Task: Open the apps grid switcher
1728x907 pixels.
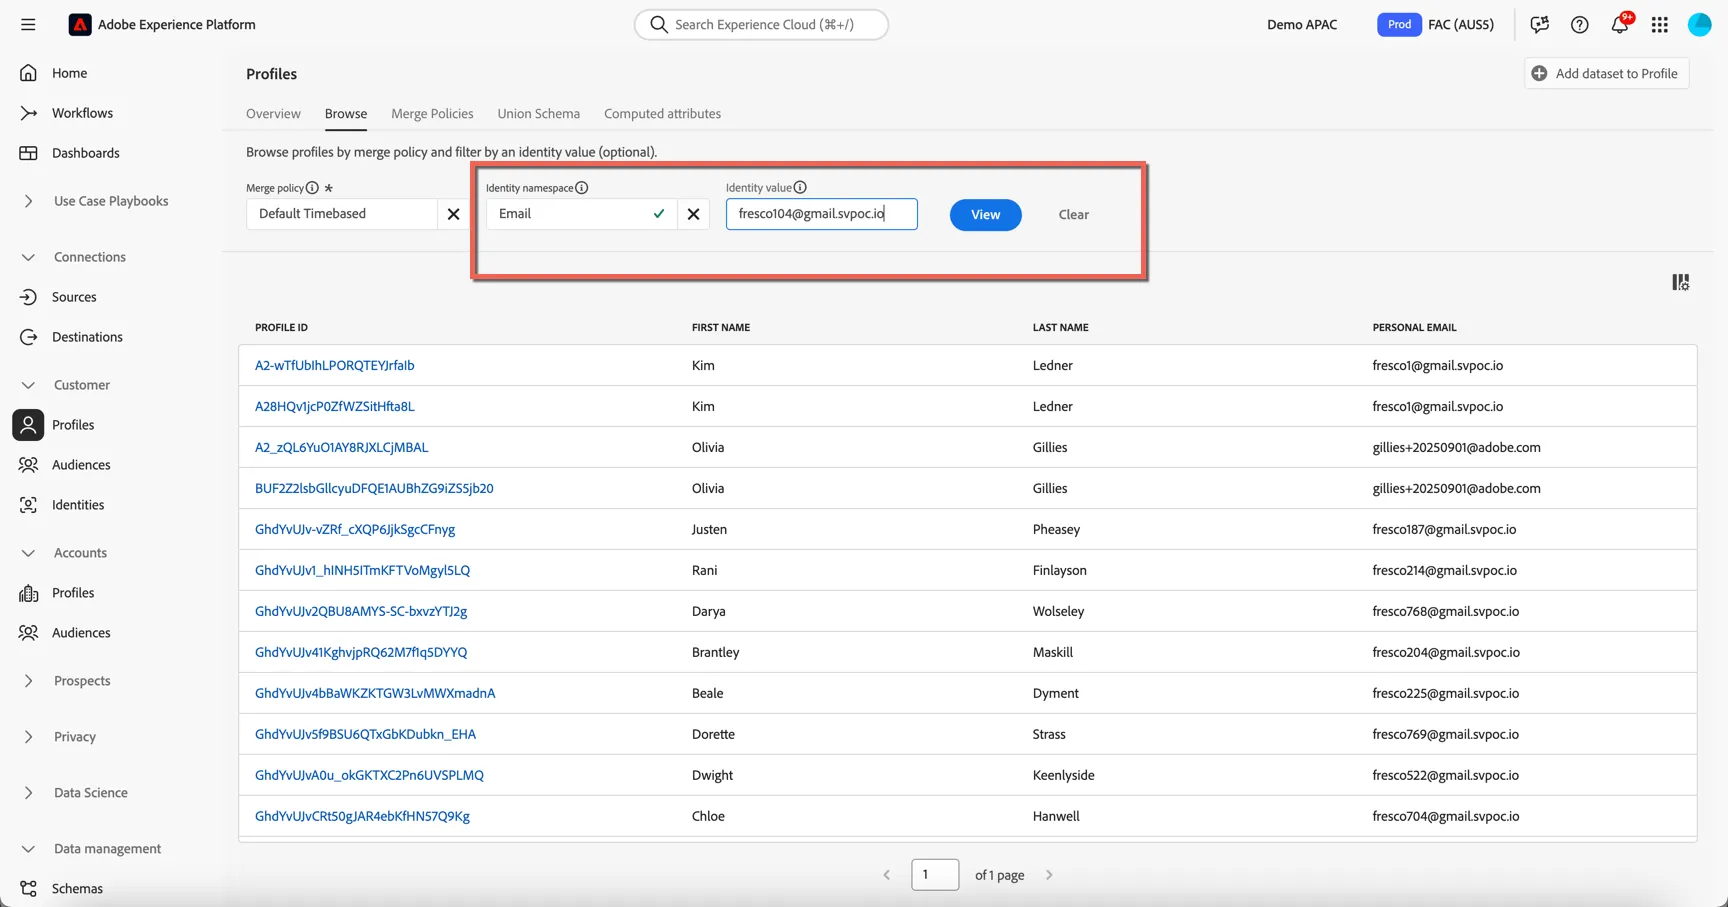Action: pyautogui.click(x=1660, y=24)
